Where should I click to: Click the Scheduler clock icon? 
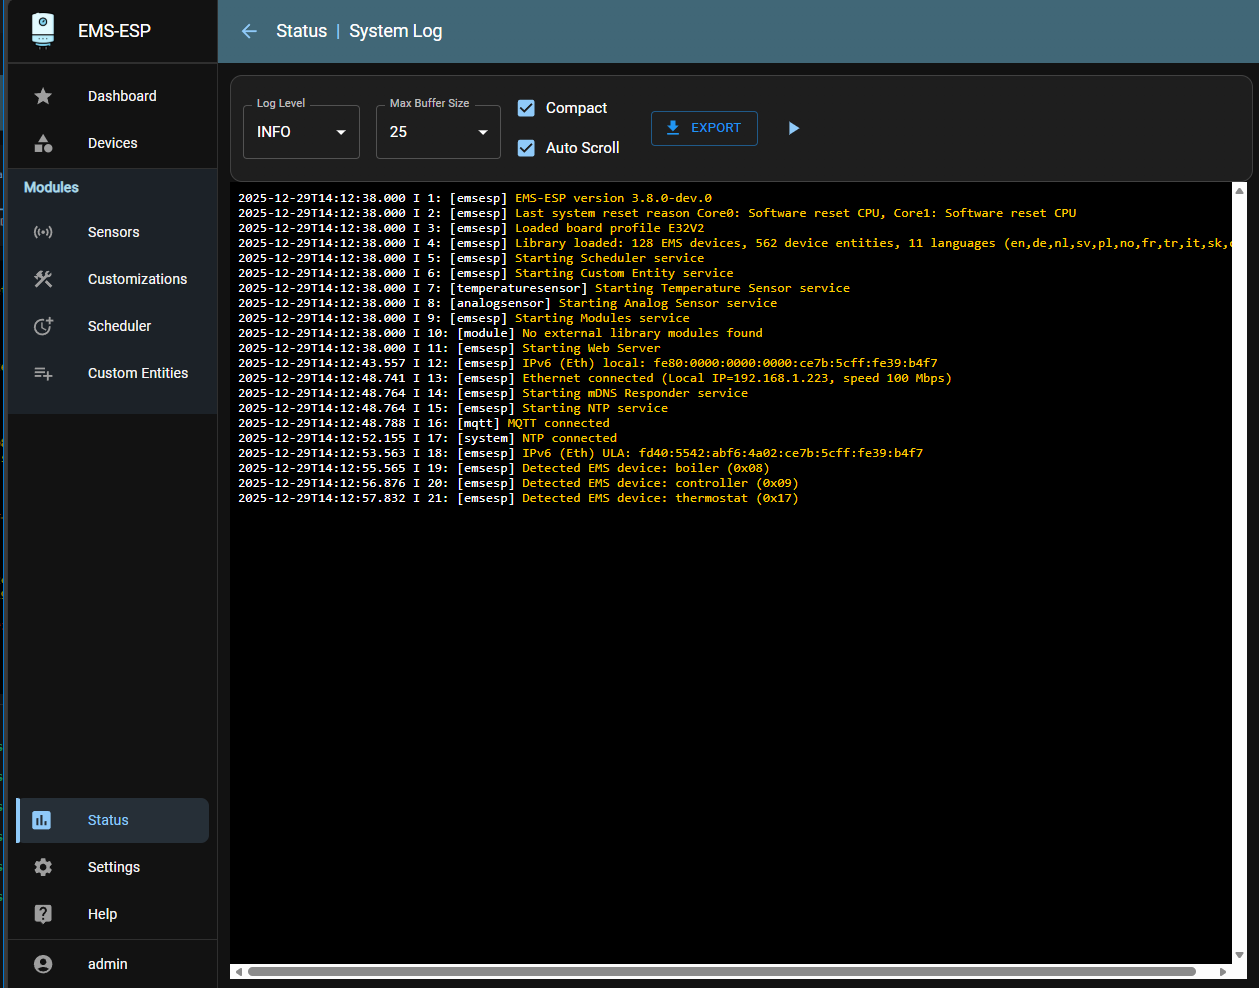(x=43, y=326)
